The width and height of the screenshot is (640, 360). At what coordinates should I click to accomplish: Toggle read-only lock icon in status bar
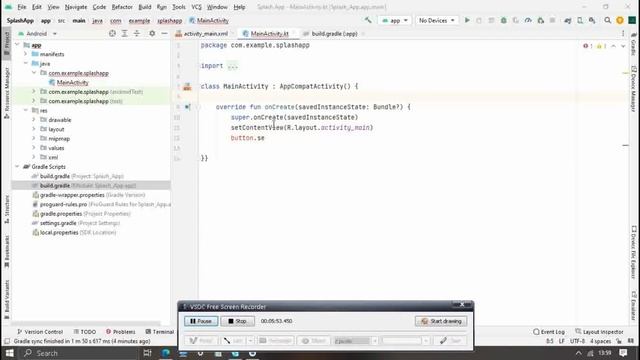tap(620, 341)
